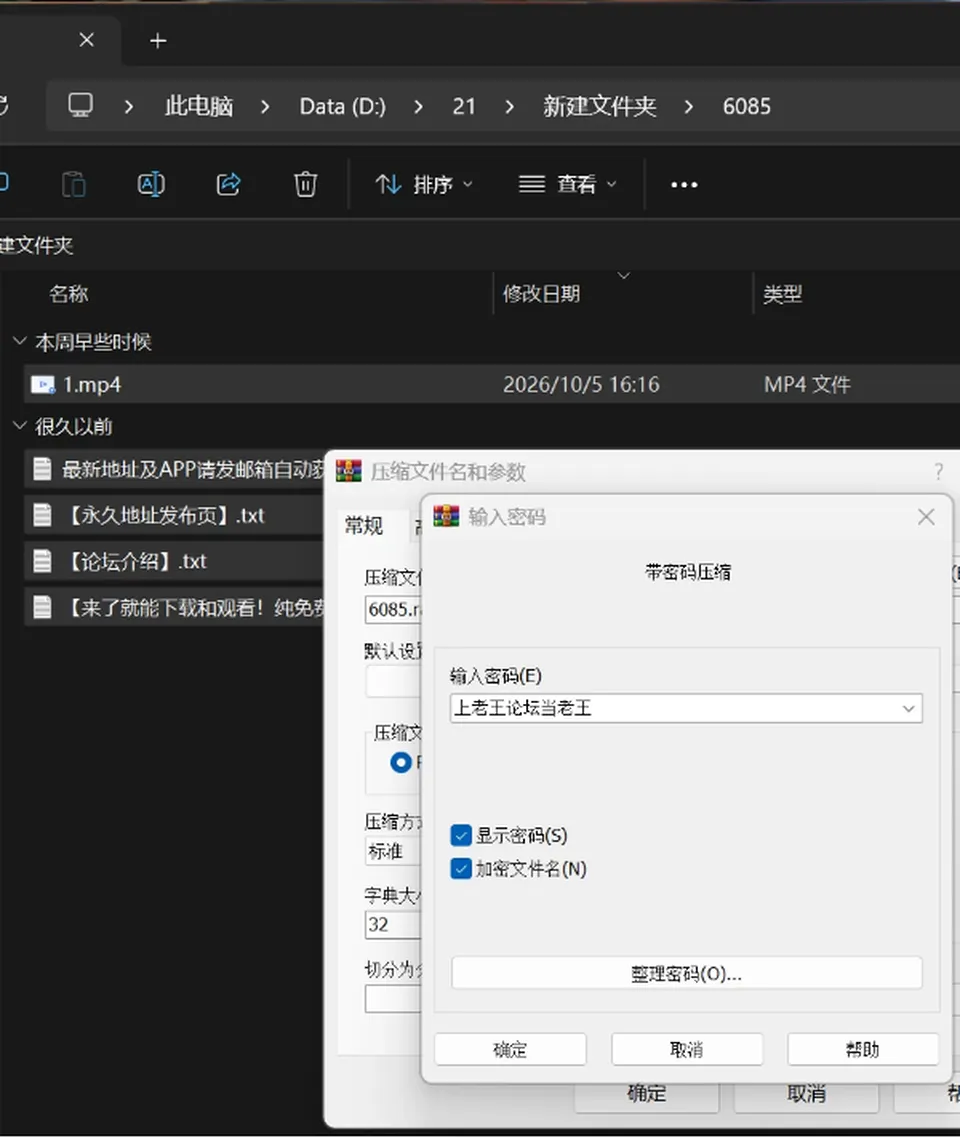Viewport: 960px width, 1138px height.
Task: Add a new Explorer tab with plus icon
Action: coord(158,41)
